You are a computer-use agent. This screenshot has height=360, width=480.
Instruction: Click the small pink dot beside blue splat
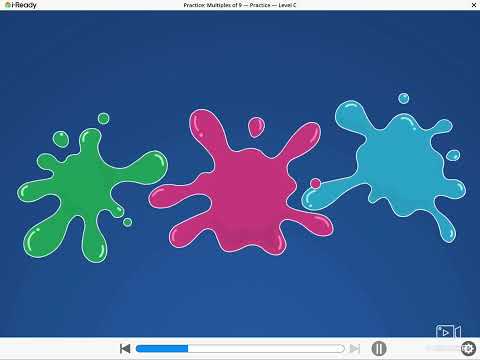(x=315, y=183)
